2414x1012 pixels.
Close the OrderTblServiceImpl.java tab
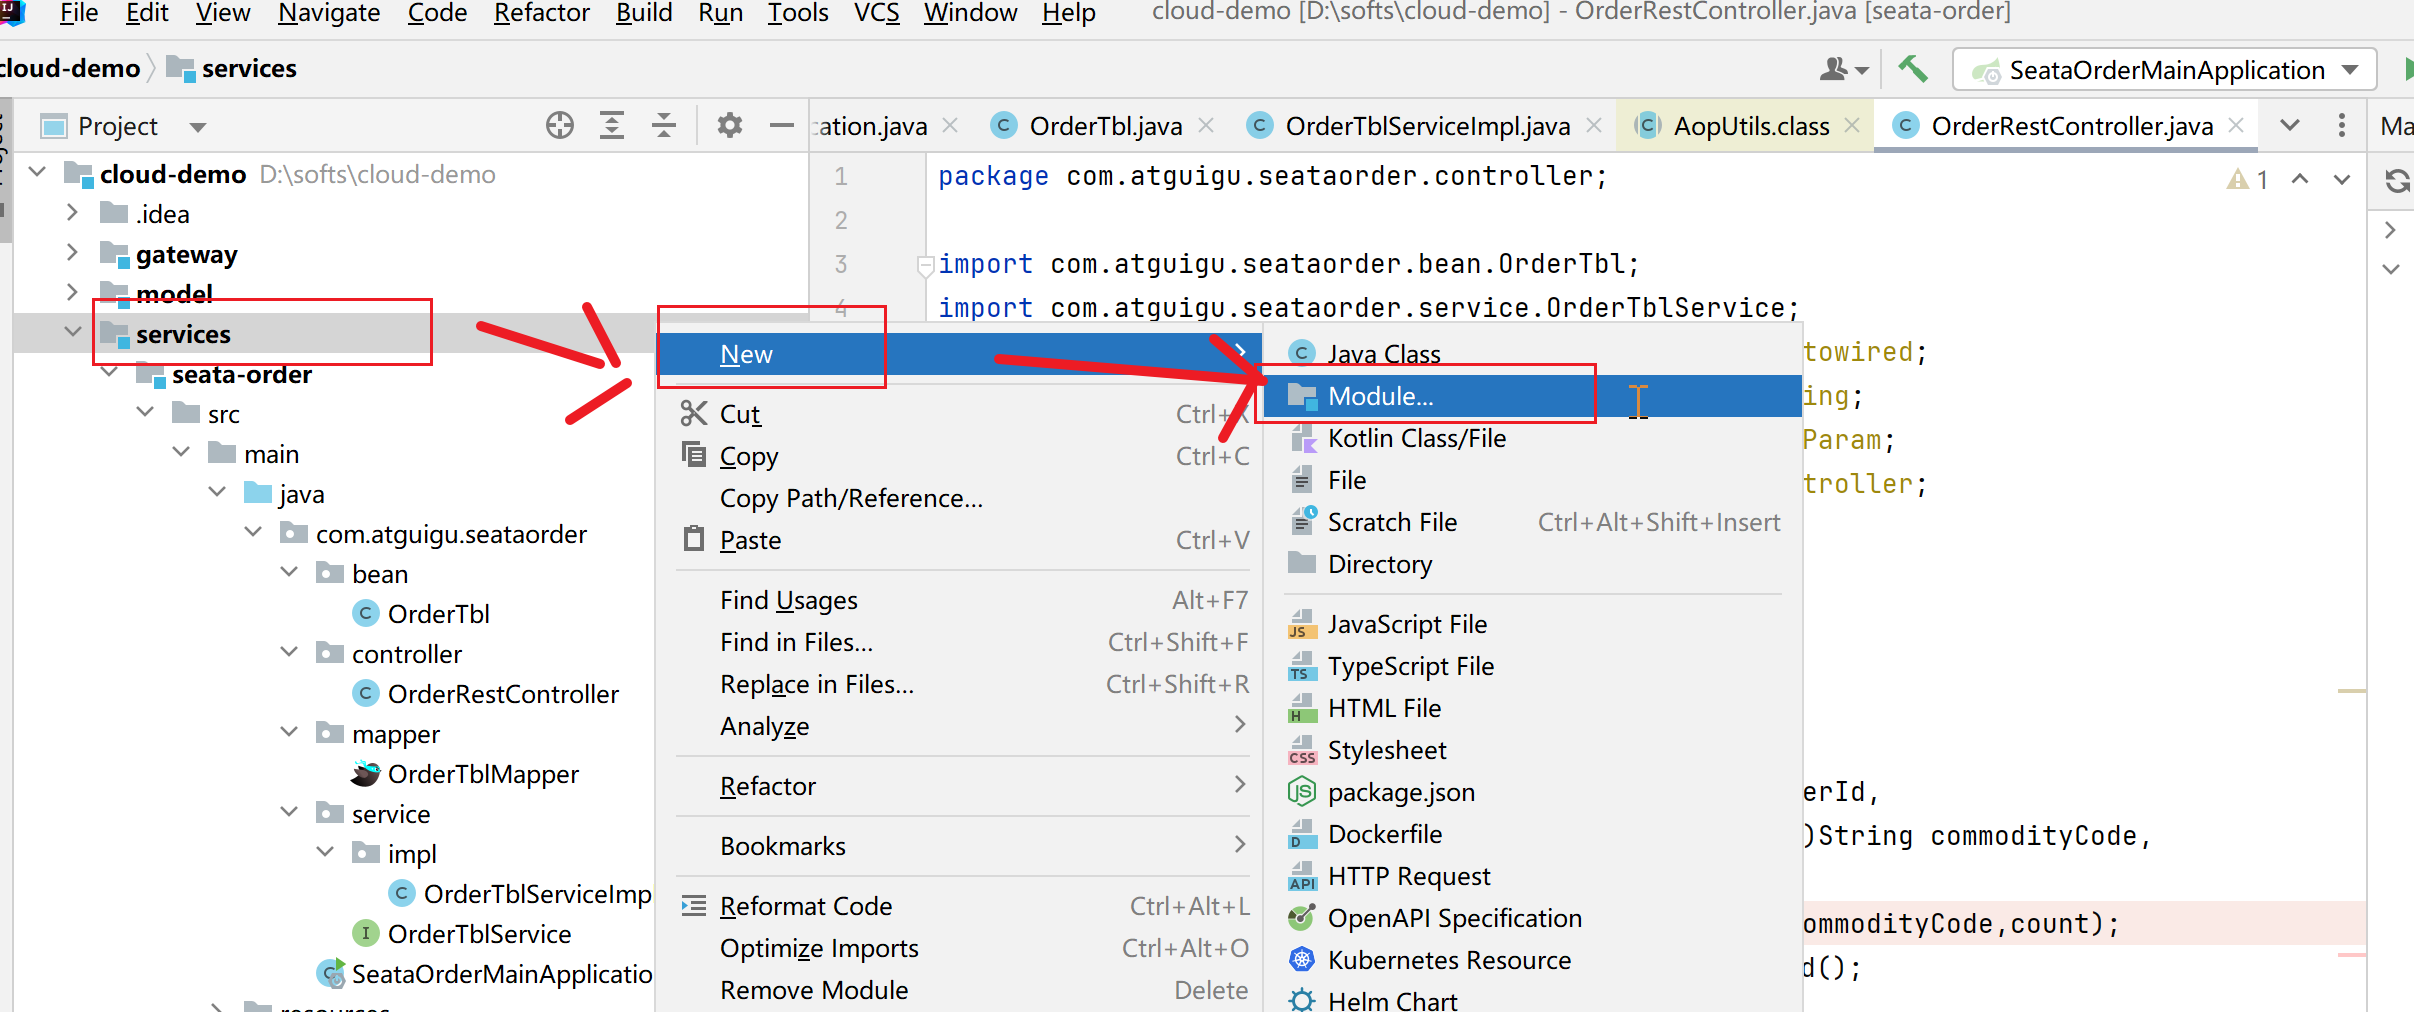click(x=1594, y=126)
